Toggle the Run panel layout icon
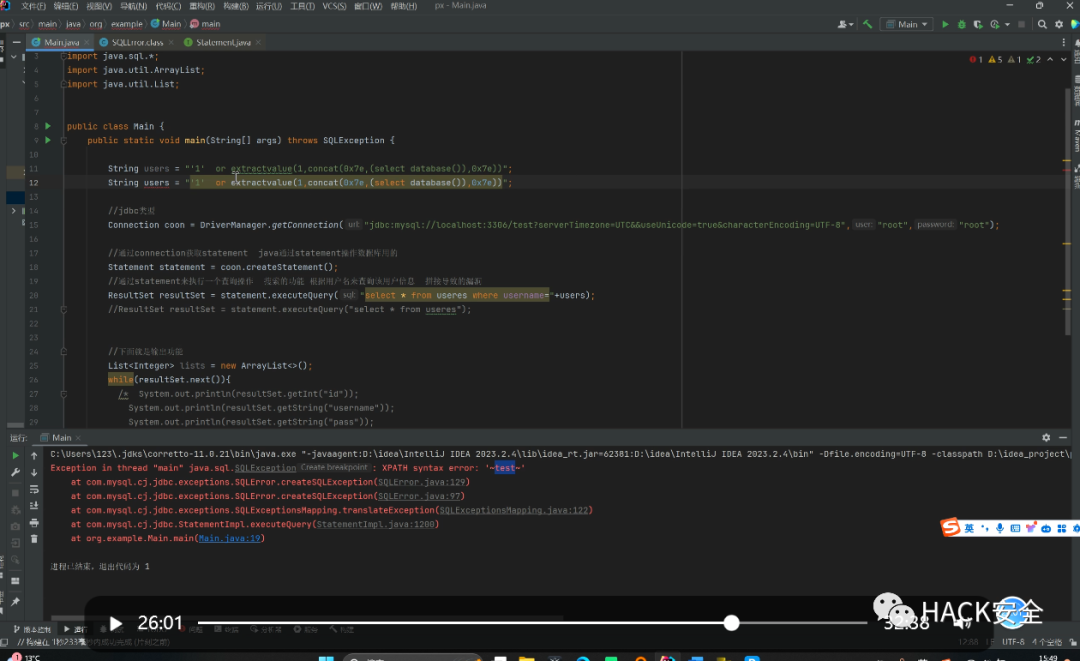 [x=15, y=581]
